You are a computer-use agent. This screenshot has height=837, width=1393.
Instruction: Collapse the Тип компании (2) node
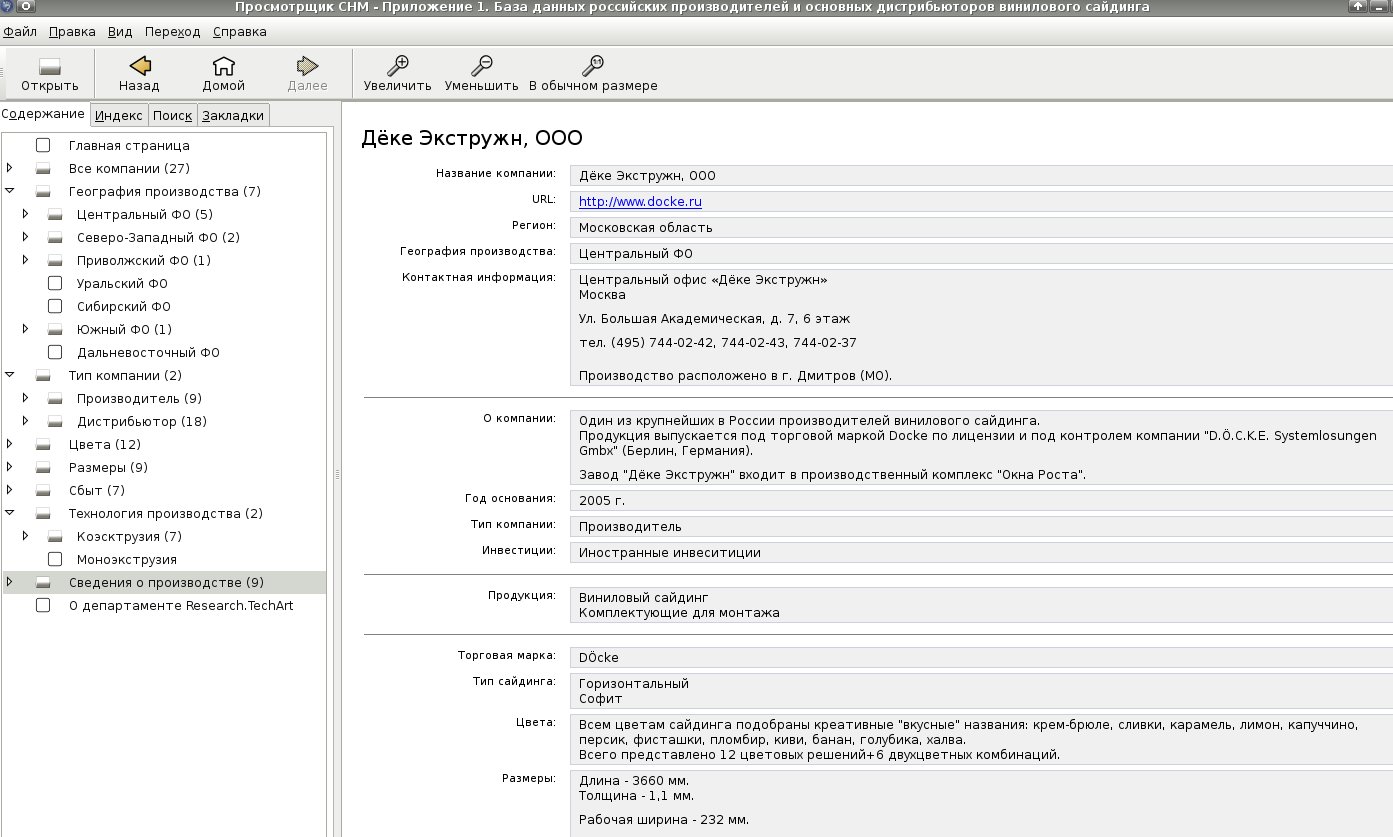tap(9, 375)
